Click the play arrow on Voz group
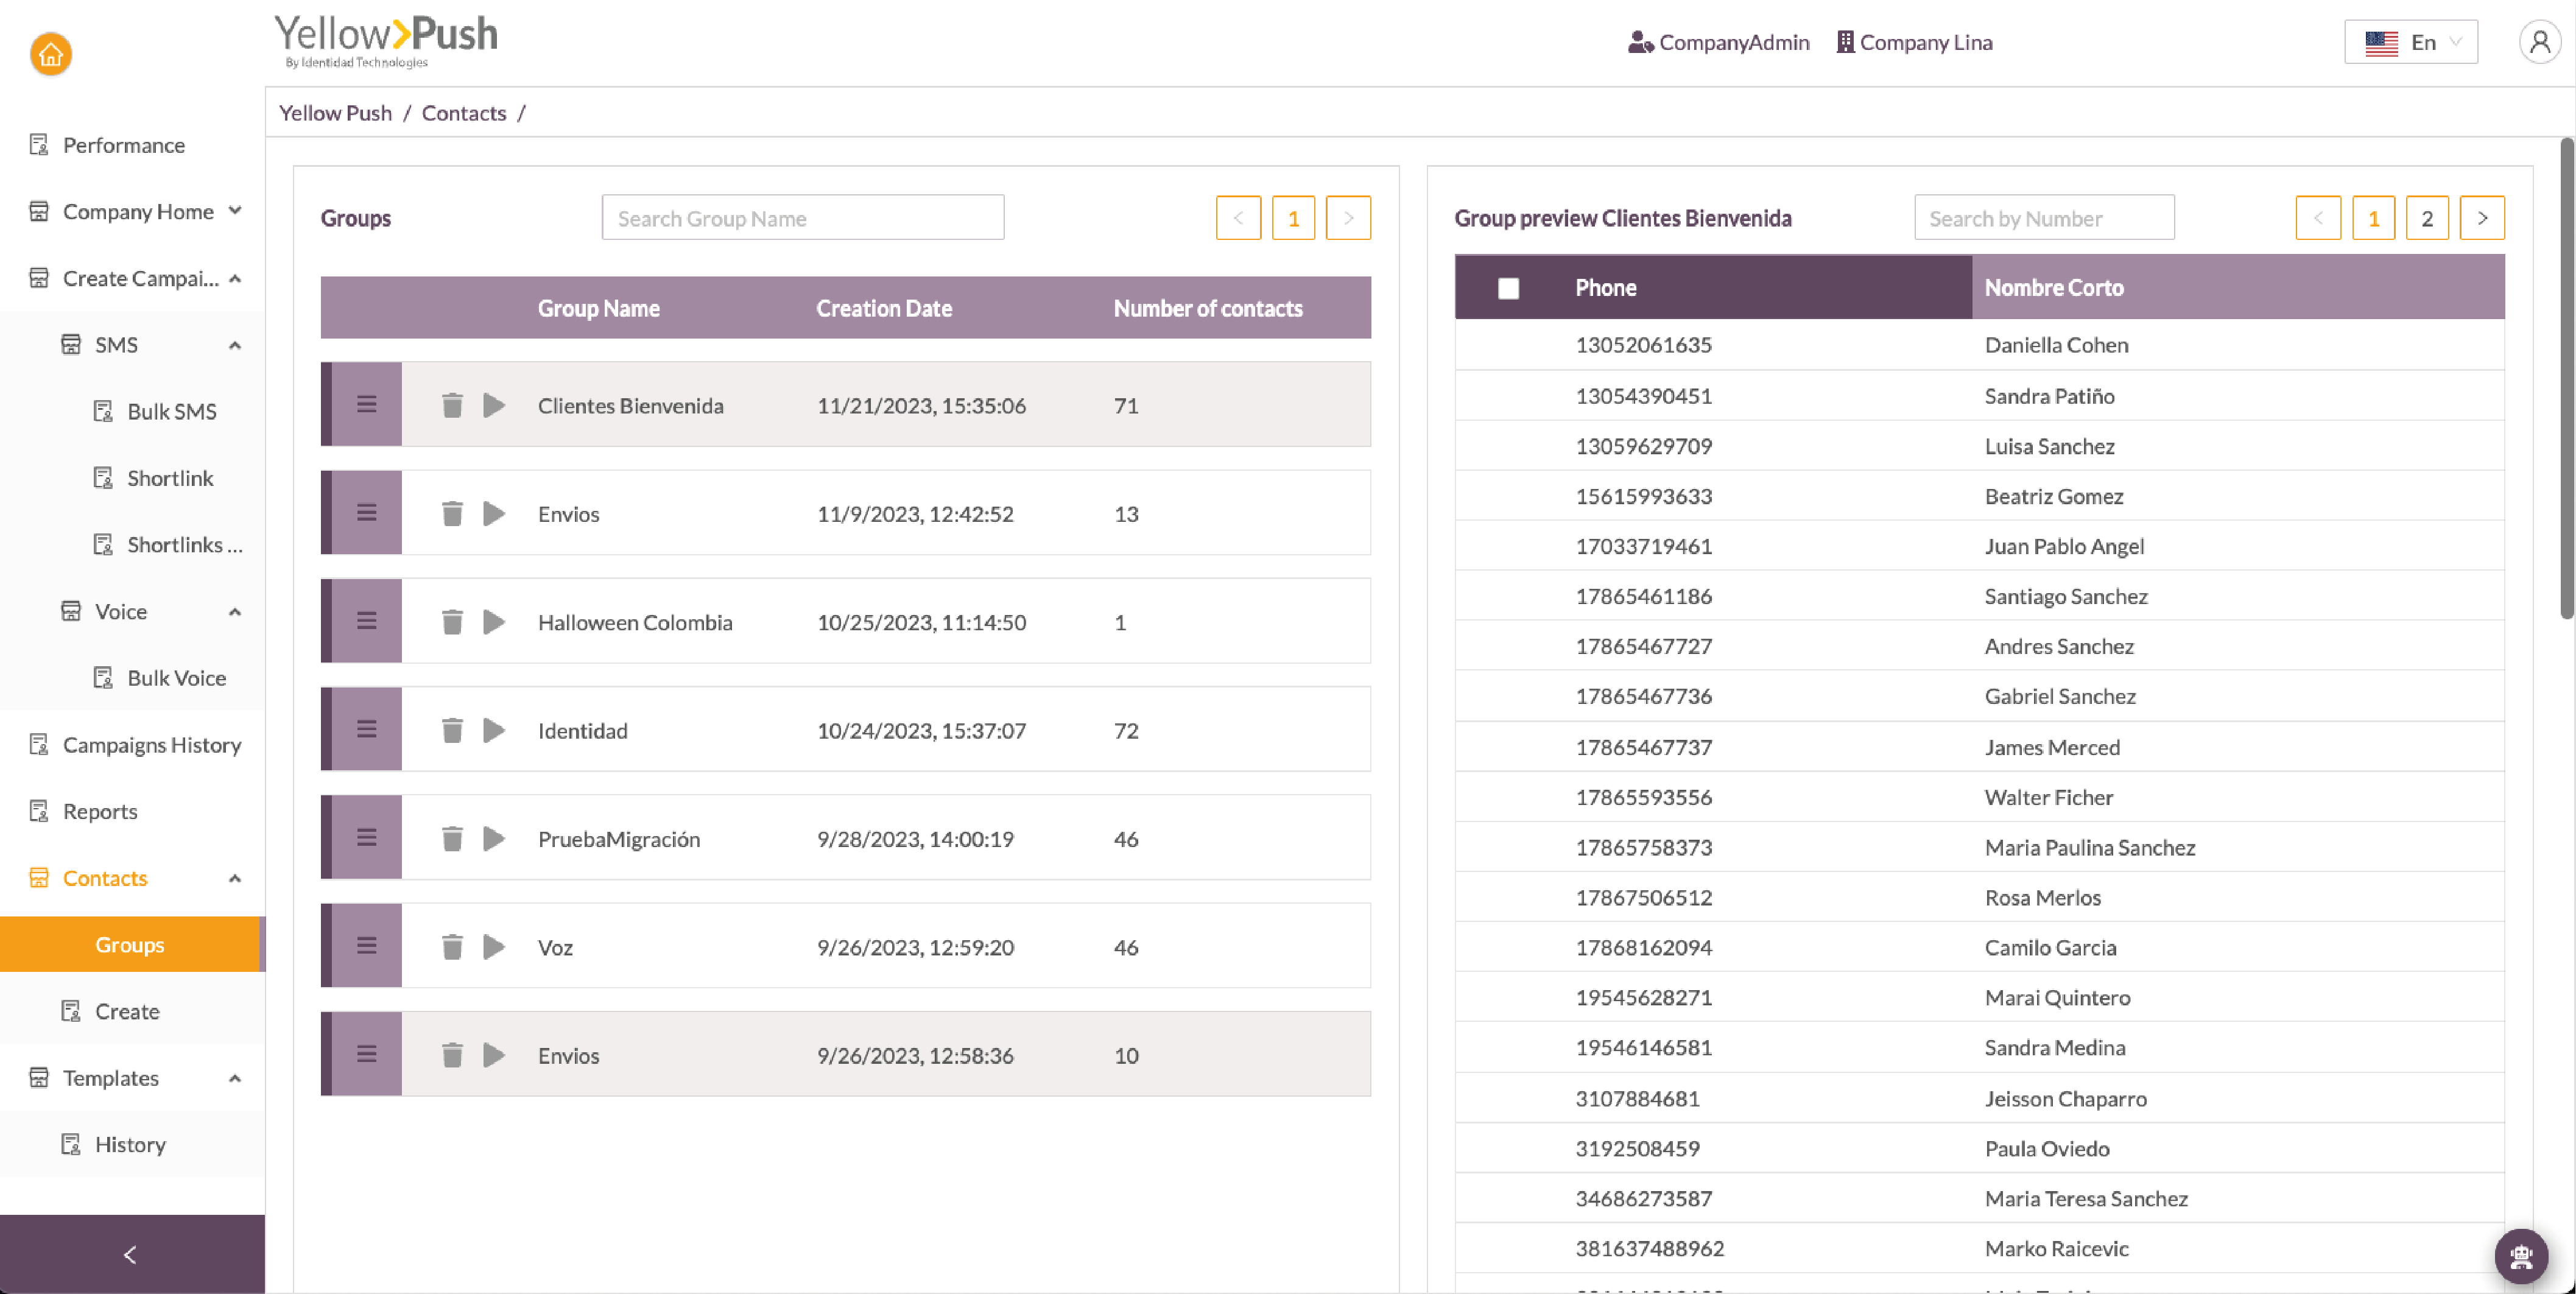Screen dimensions: 2576x1294 pos(493,946)
